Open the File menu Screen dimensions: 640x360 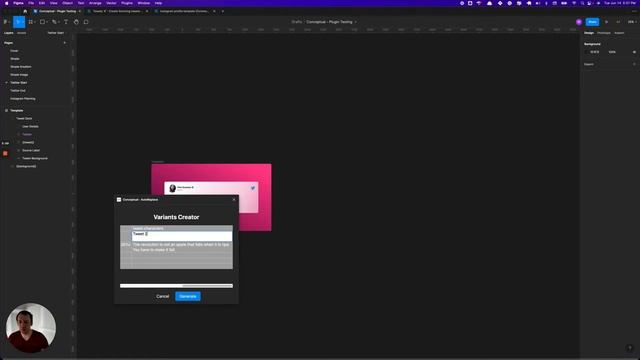[31, 3]
